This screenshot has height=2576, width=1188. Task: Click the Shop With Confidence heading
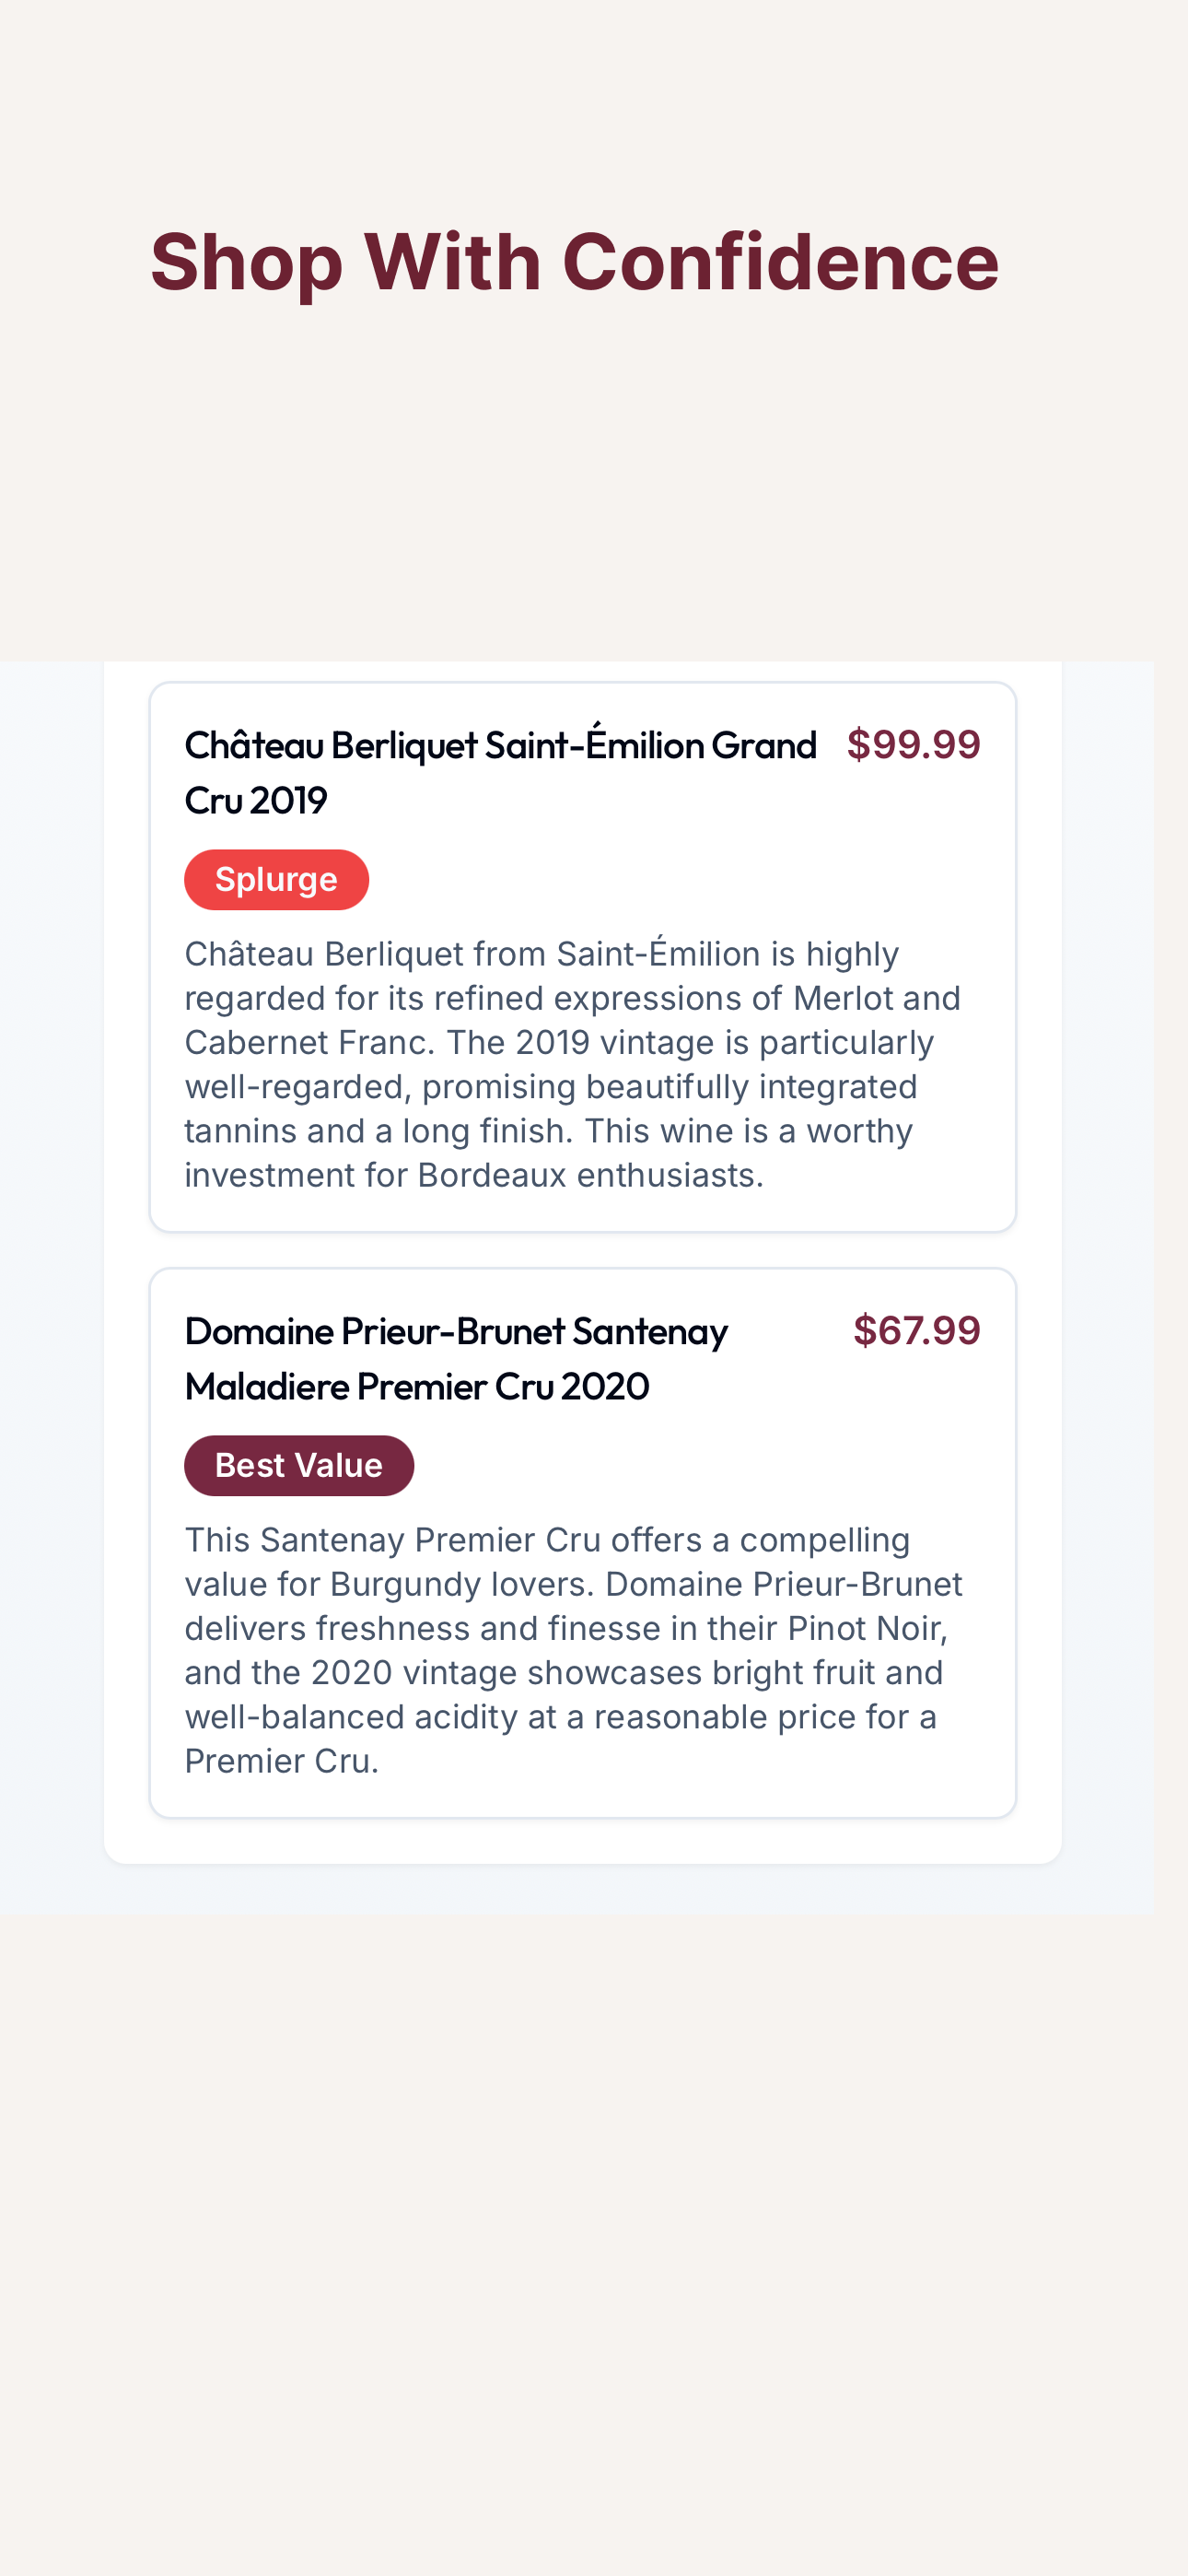[575, 262]
